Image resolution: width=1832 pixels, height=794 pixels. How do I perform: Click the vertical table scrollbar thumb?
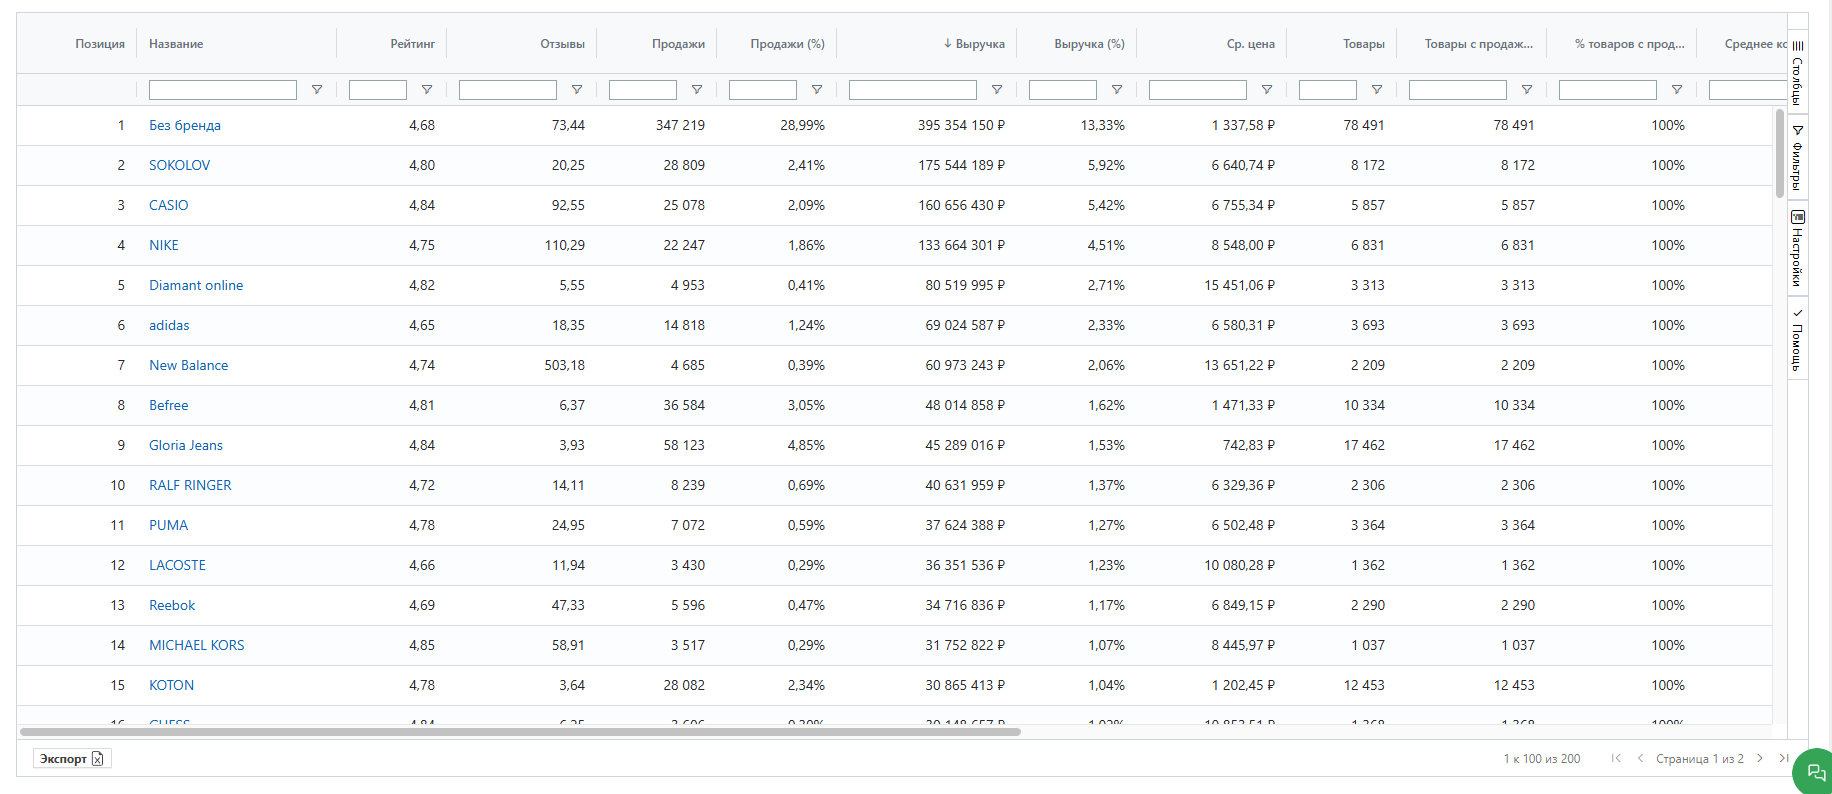pos(1780,153)
